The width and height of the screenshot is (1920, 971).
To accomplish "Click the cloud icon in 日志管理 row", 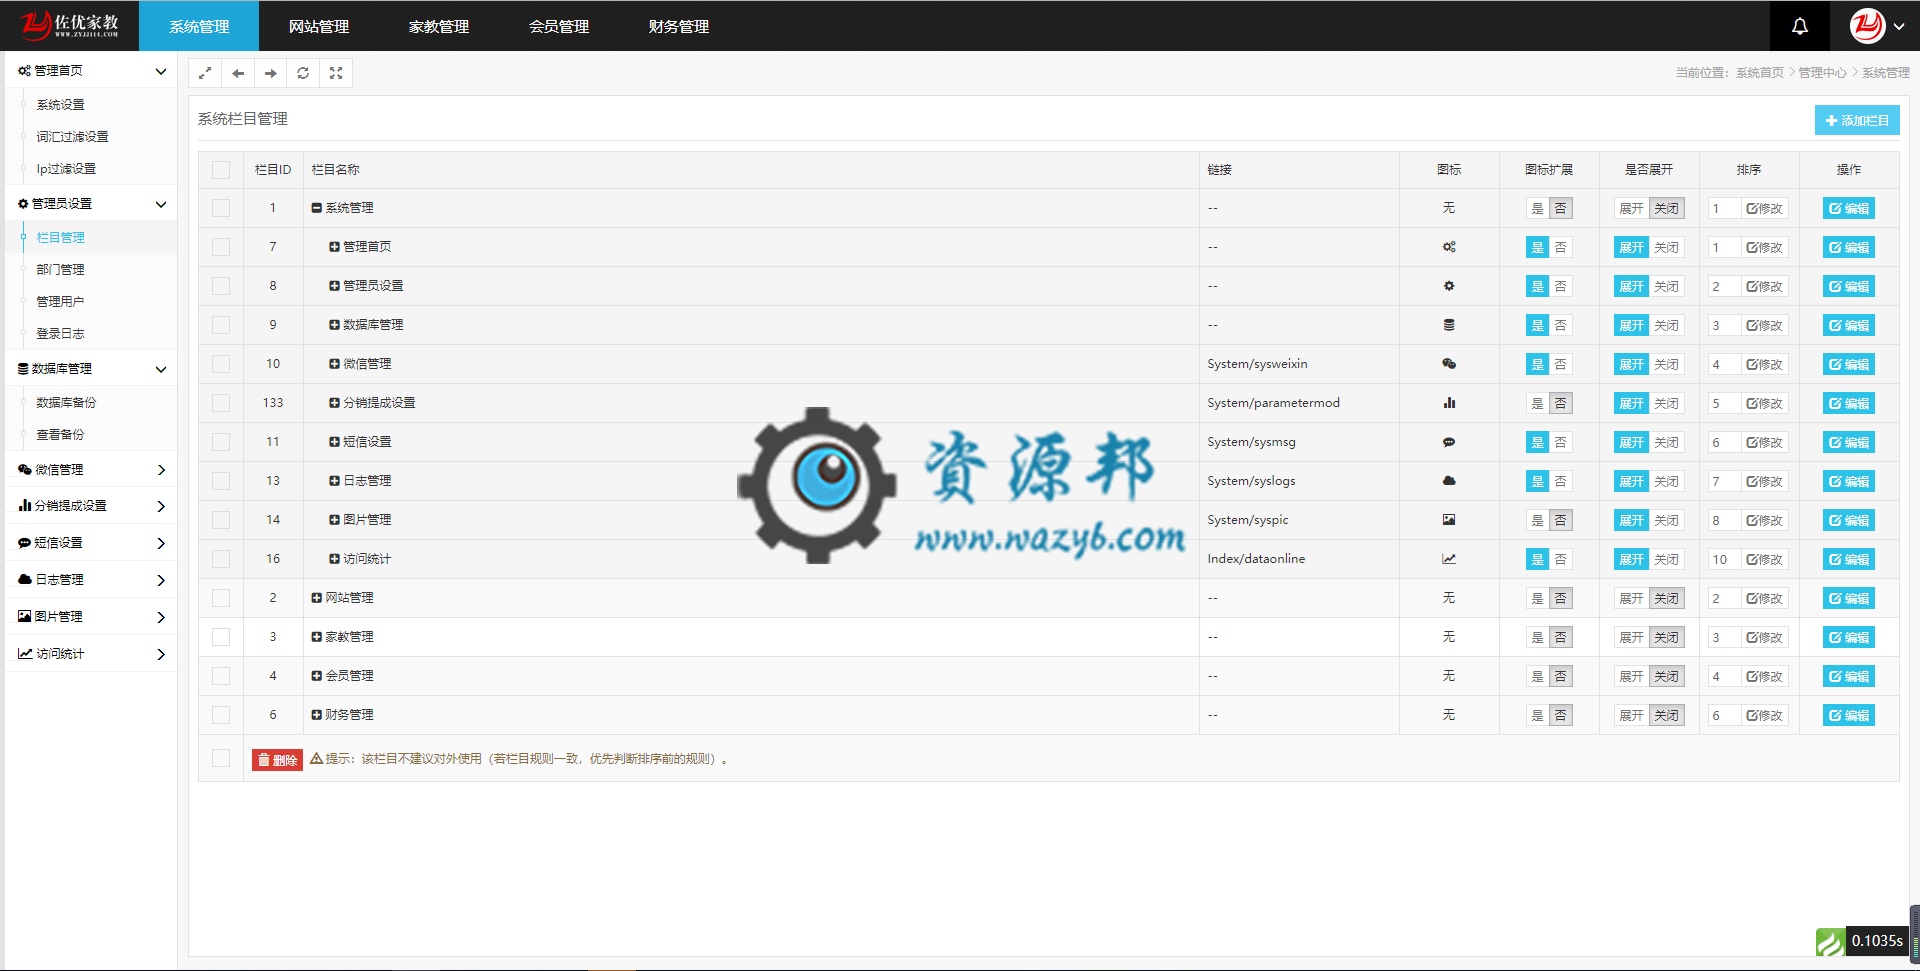I will click(1449, 481).
